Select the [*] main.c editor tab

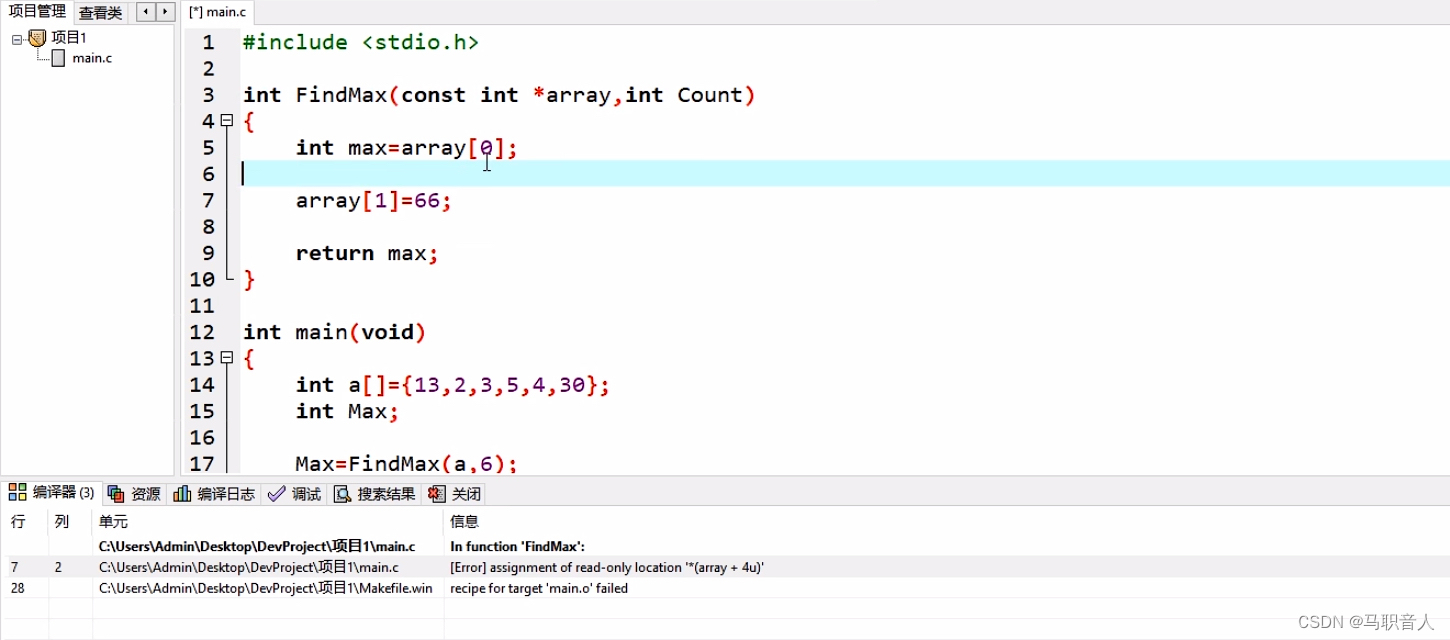(218, 12)
